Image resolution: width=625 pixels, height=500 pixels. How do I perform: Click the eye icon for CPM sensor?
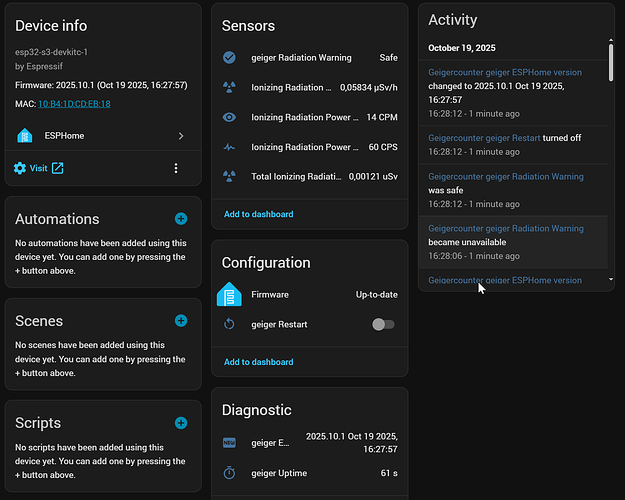[229, 117]
